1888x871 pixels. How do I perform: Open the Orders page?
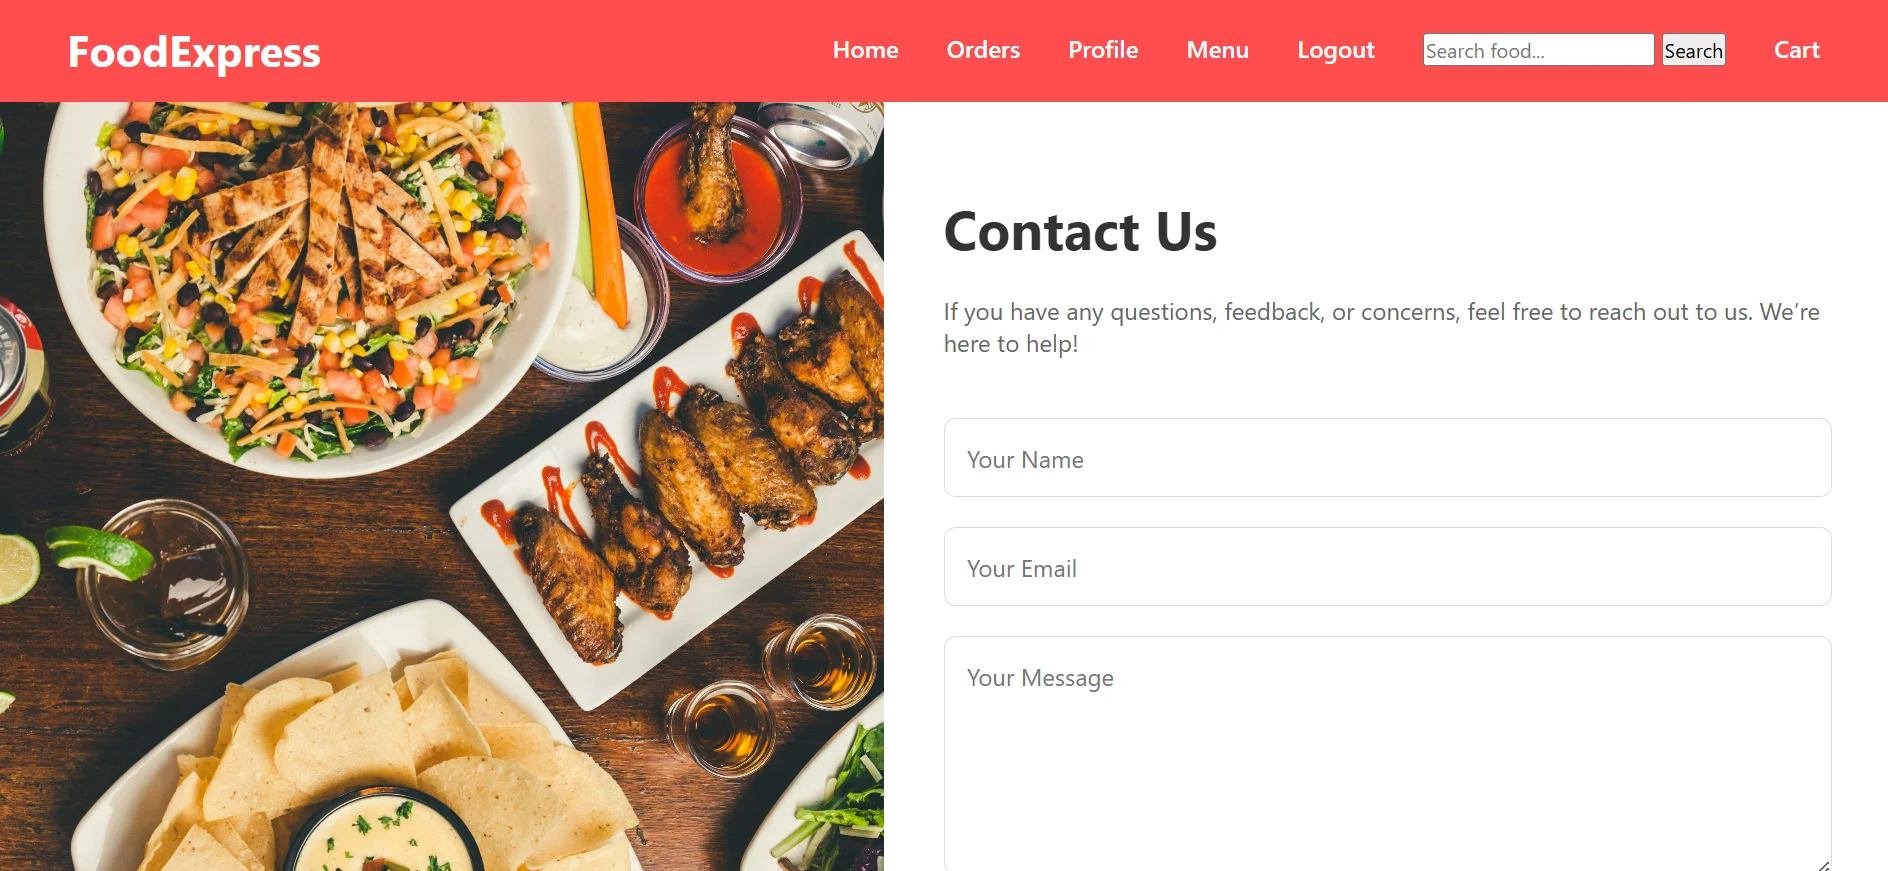[x=983, y=50]
